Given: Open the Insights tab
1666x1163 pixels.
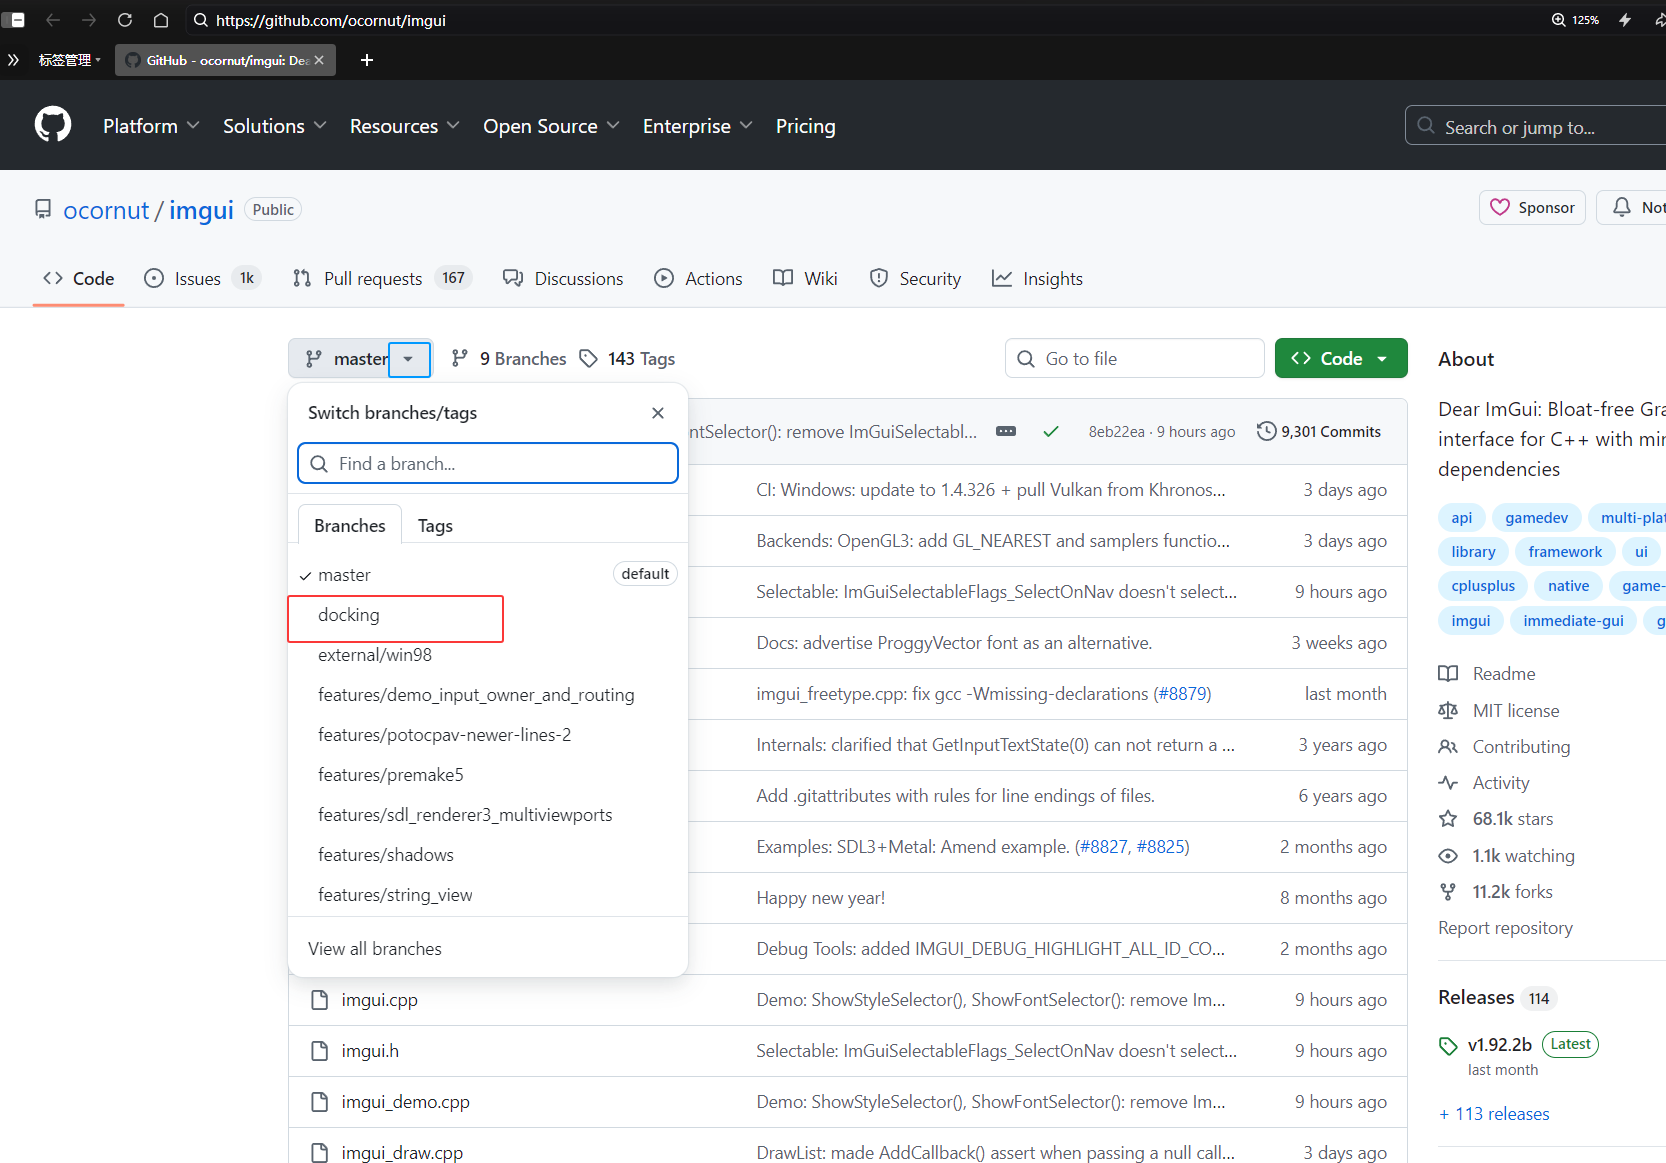Looking at the screenshot, I should tap(1037, 278).
